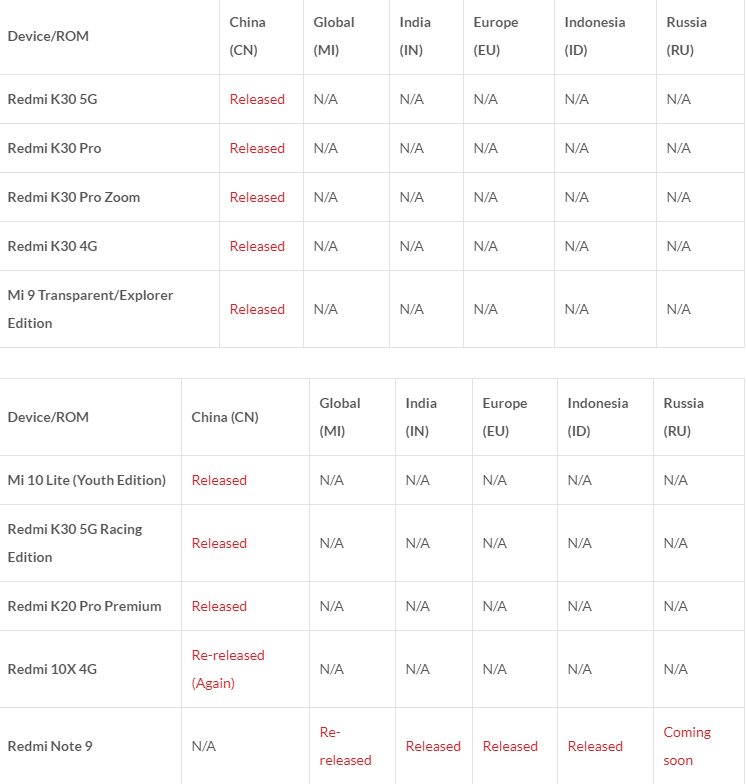
Task: Open Released link for Mi 9 Transparent/Explorer Edition
Action: (x=257, y=309)
